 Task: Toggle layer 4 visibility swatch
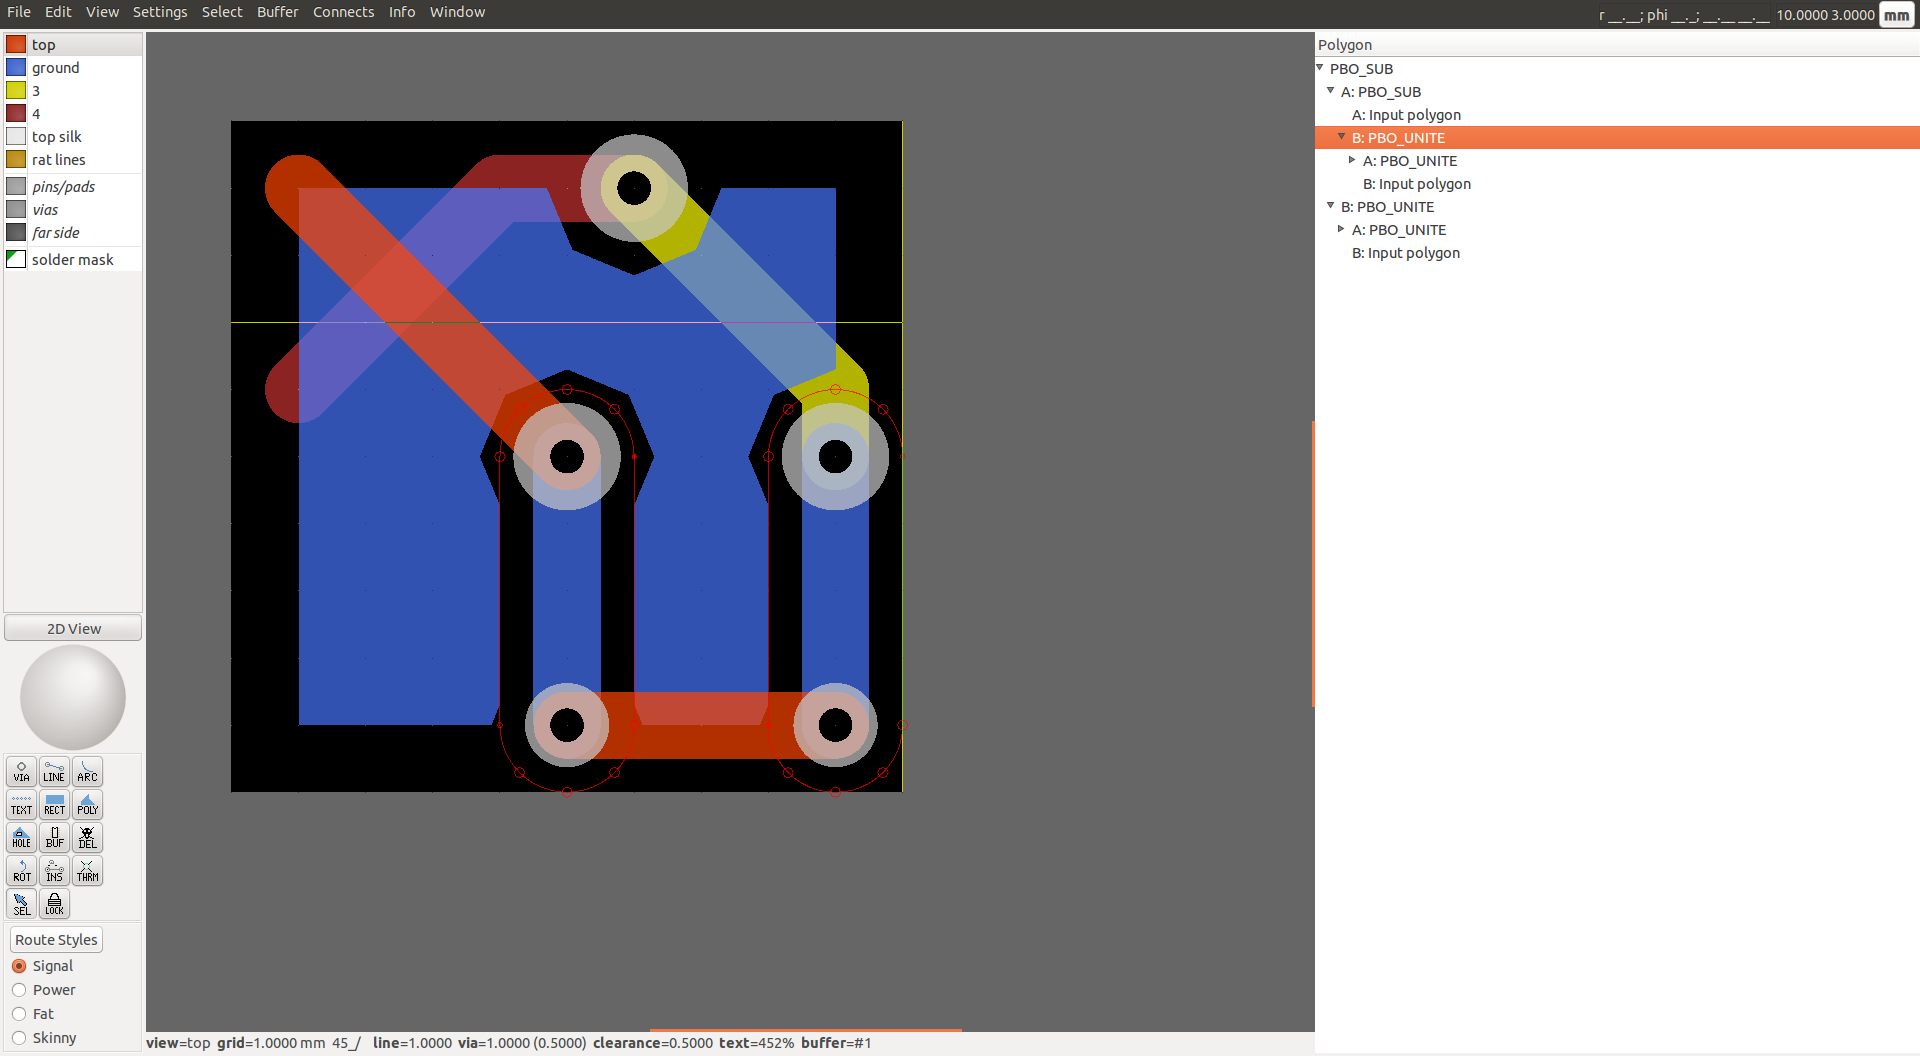[x=16, y=113]
